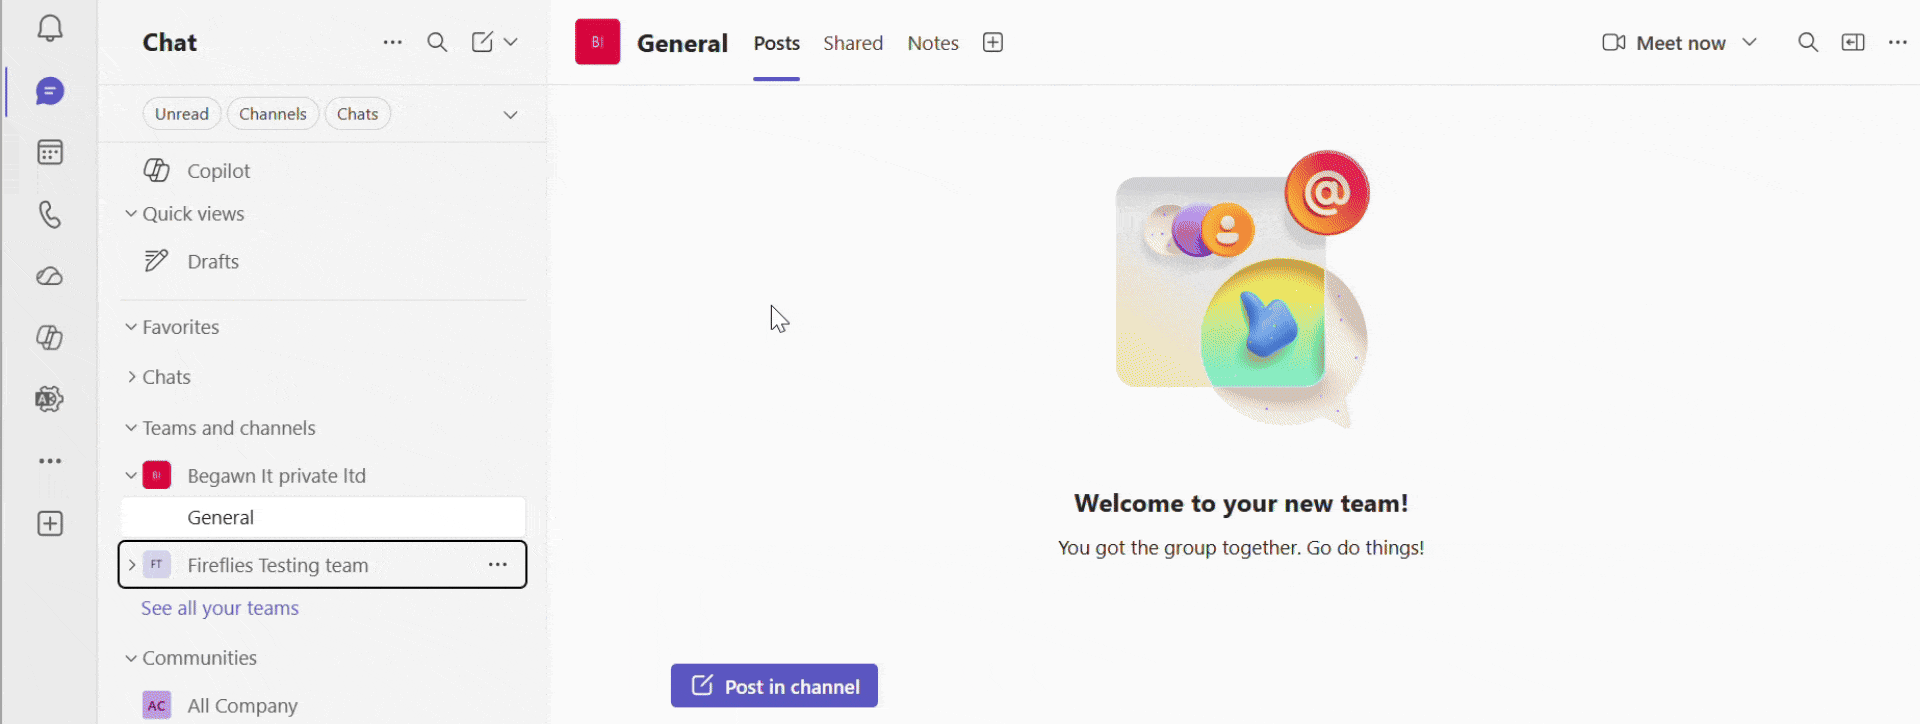Collapse the Begawn It private ltd team
This screenshot has width=1920, height=724.
tap(131, 476)
